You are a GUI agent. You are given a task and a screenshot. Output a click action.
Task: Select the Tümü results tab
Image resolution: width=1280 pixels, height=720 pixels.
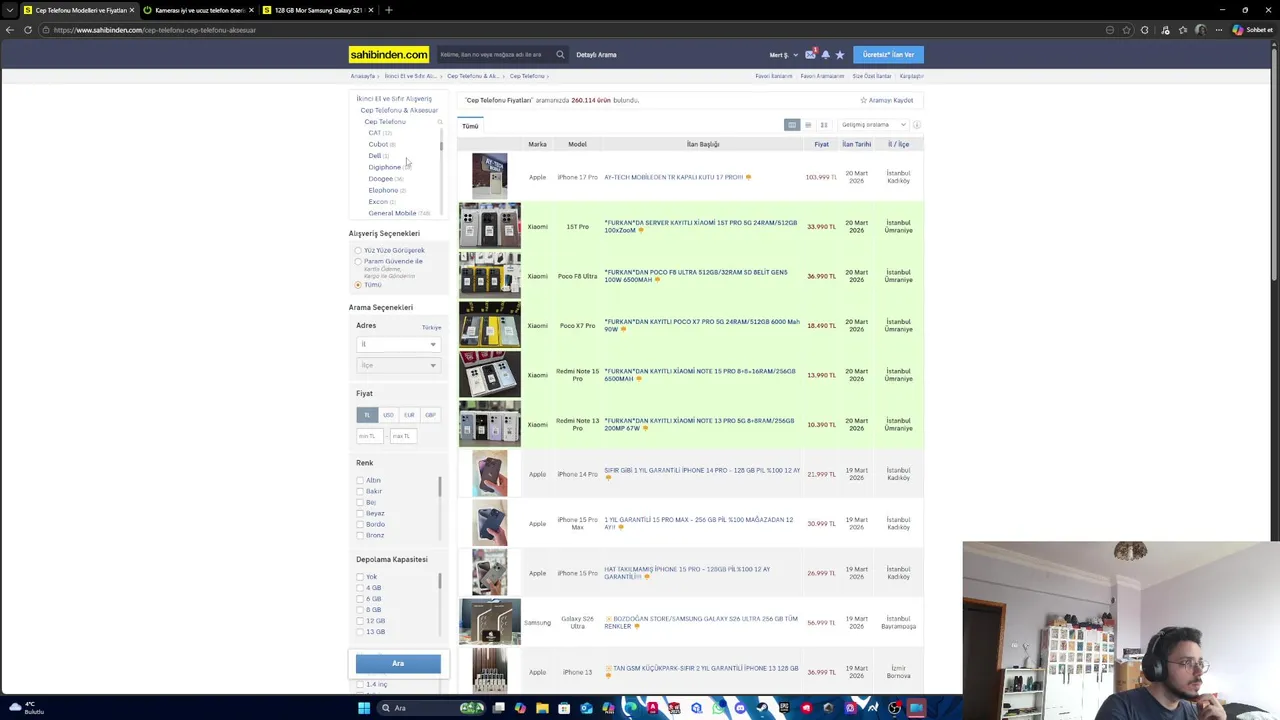[x=470, y=126]
